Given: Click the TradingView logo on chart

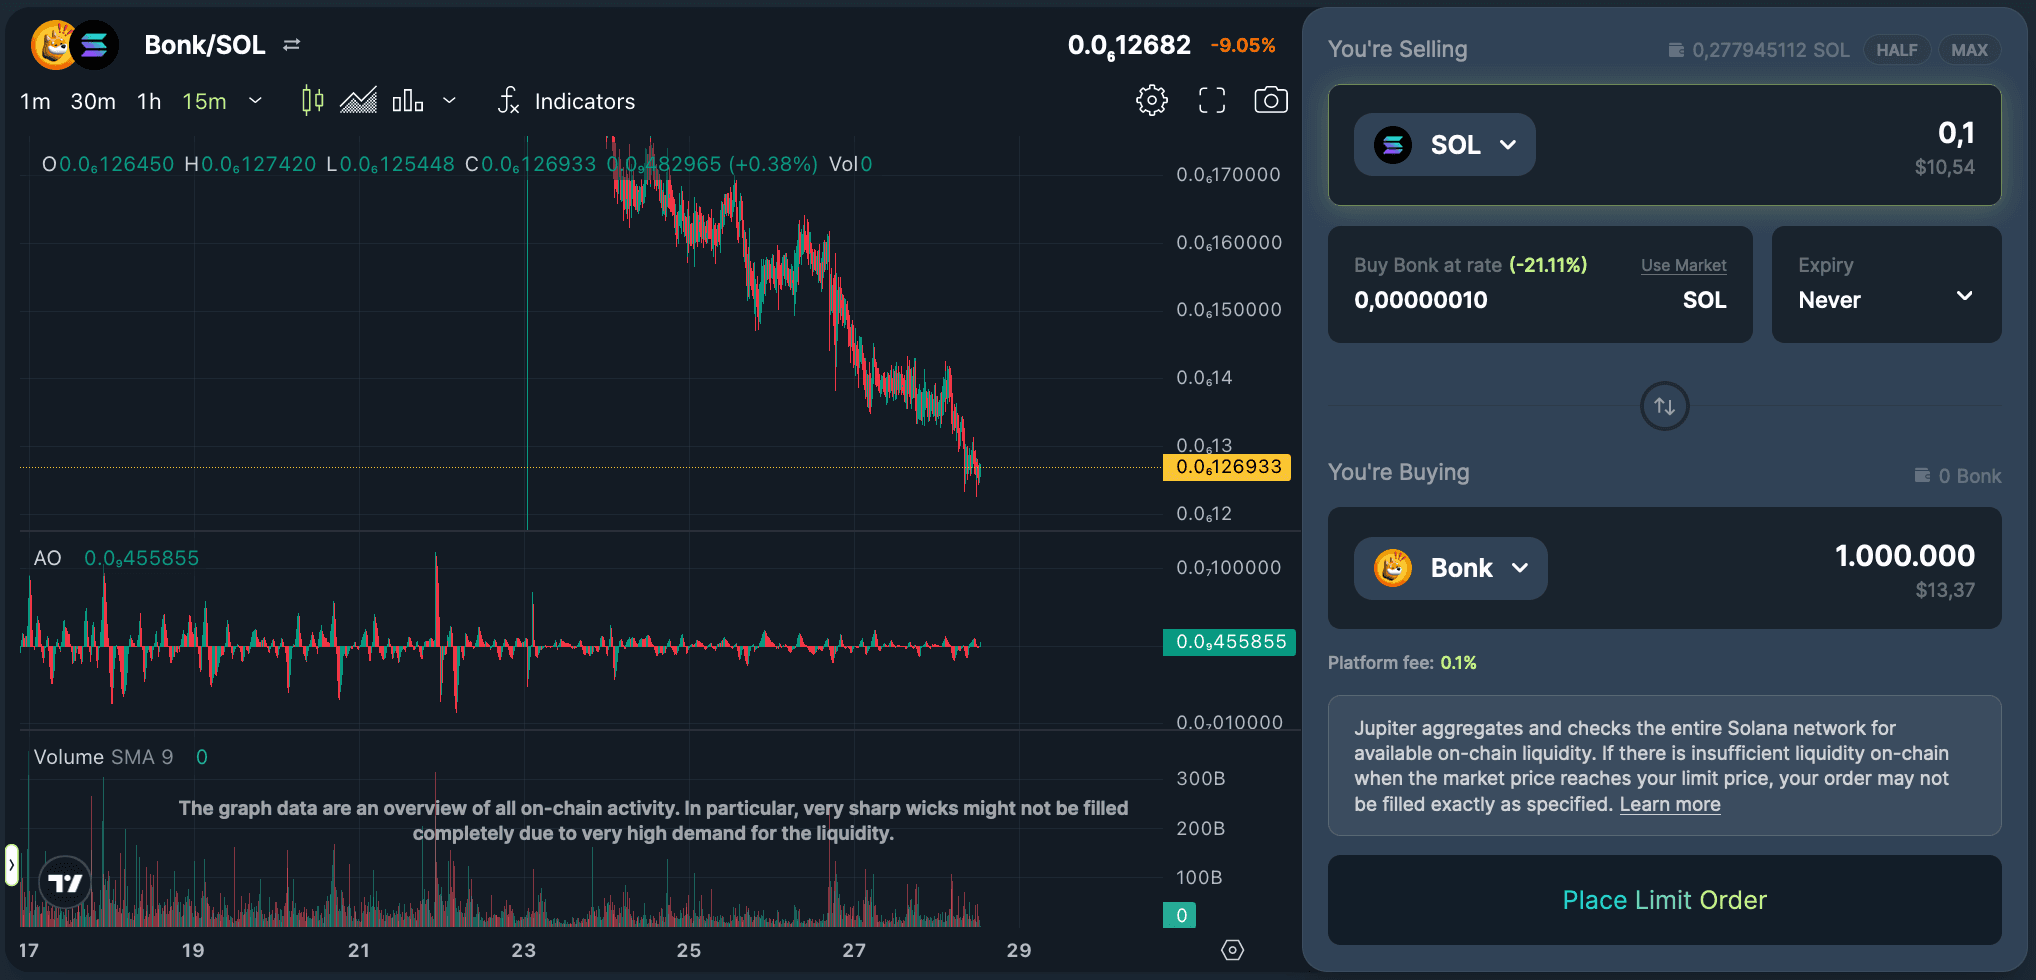Looking at the screenshot, I should [65, 883].
